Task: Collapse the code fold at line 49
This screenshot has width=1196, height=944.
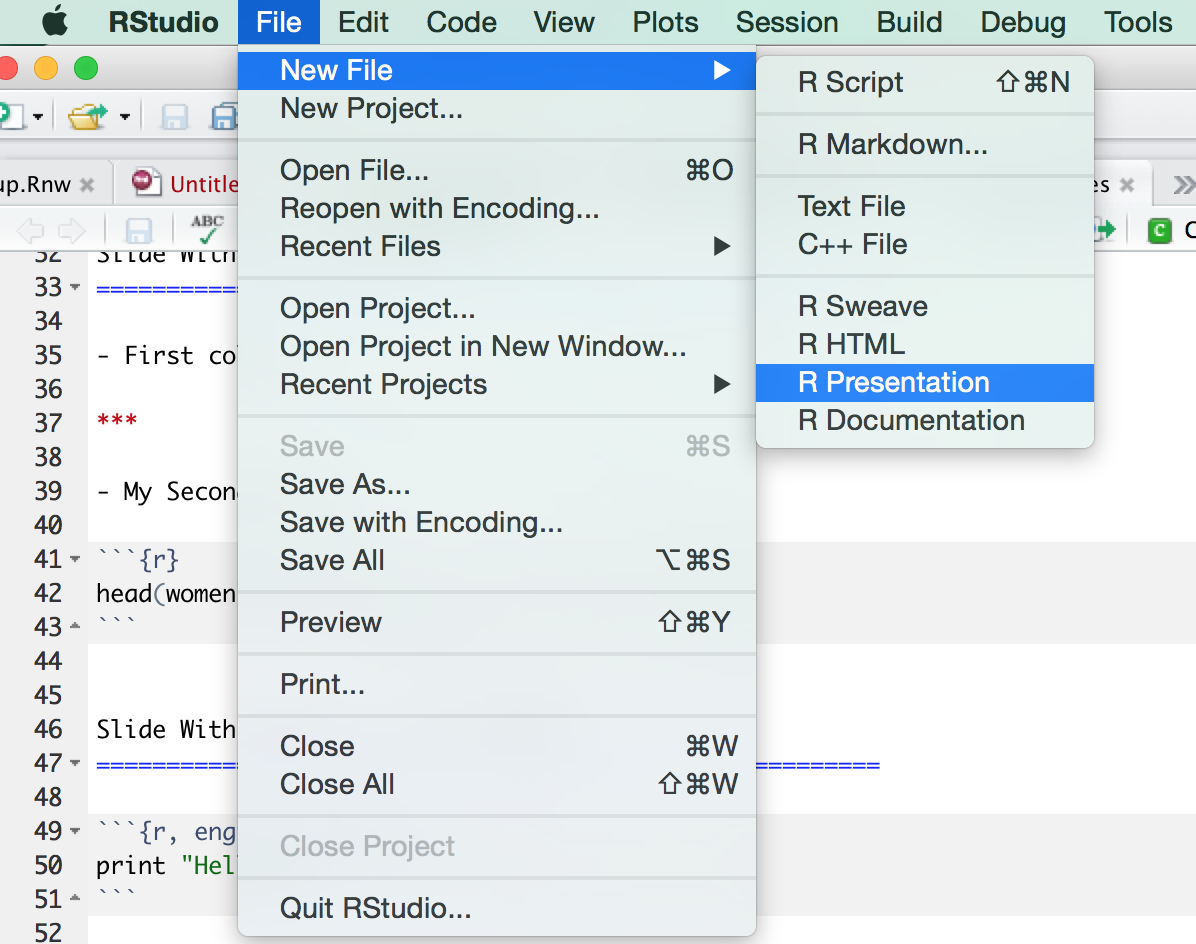Action: point(75,830)
